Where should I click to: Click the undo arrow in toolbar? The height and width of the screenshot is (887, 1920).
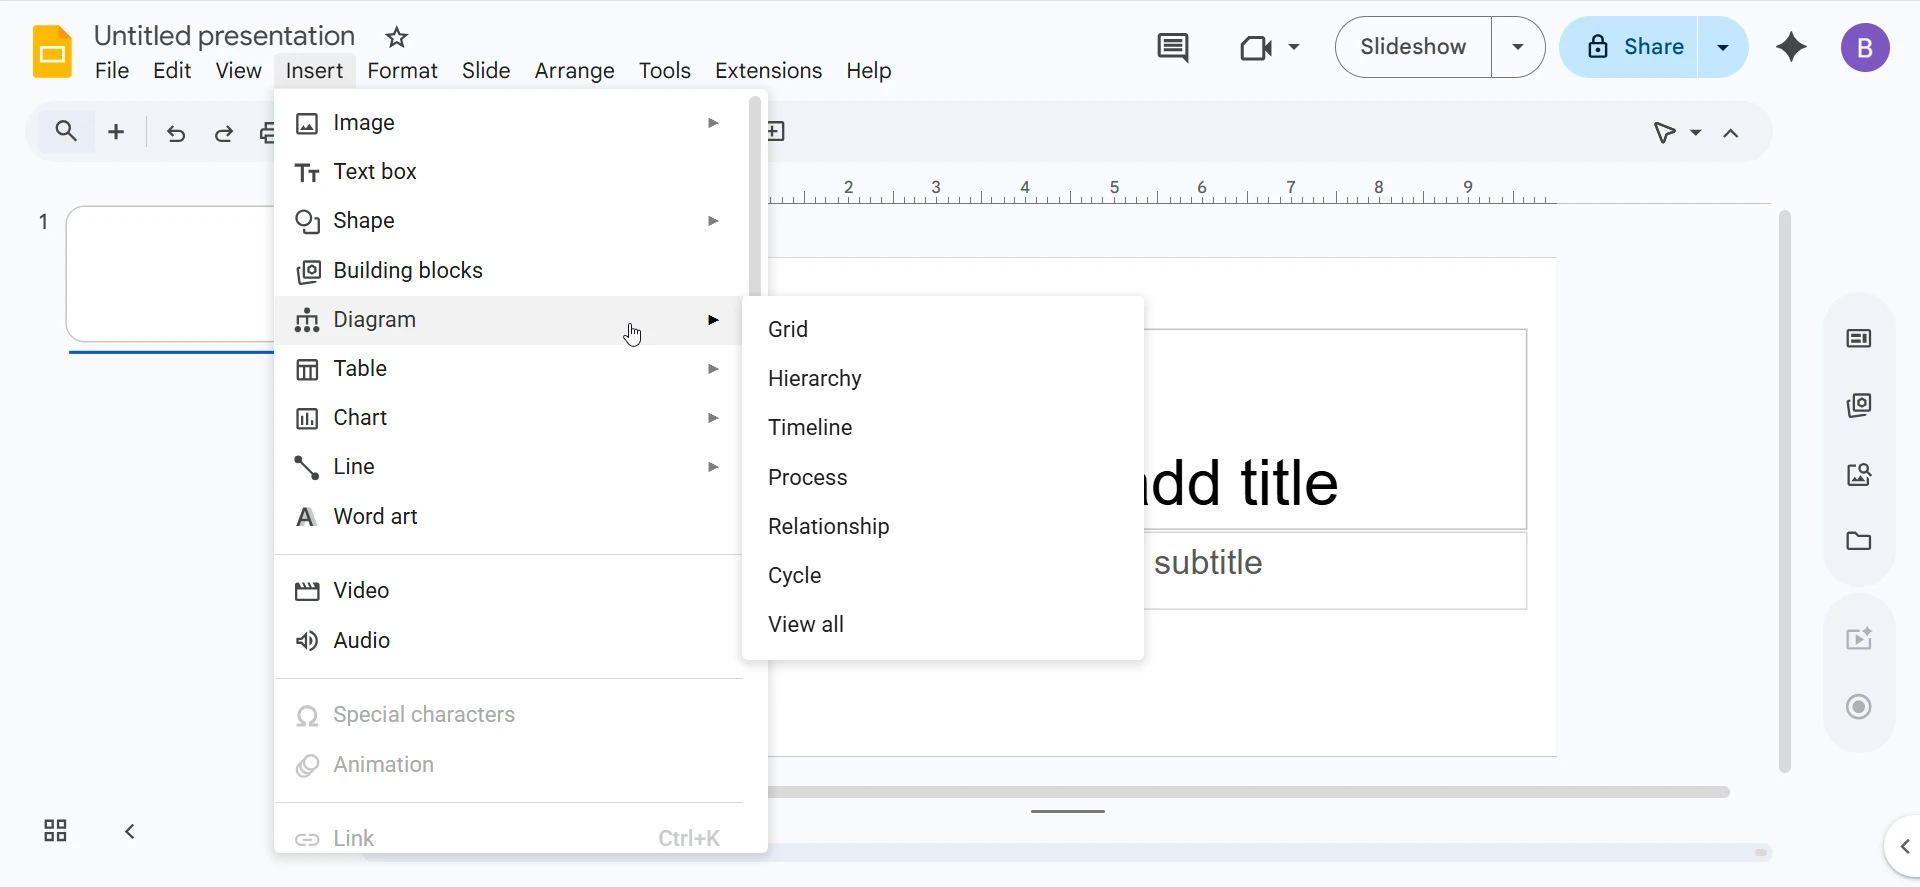tap(176, 133)
